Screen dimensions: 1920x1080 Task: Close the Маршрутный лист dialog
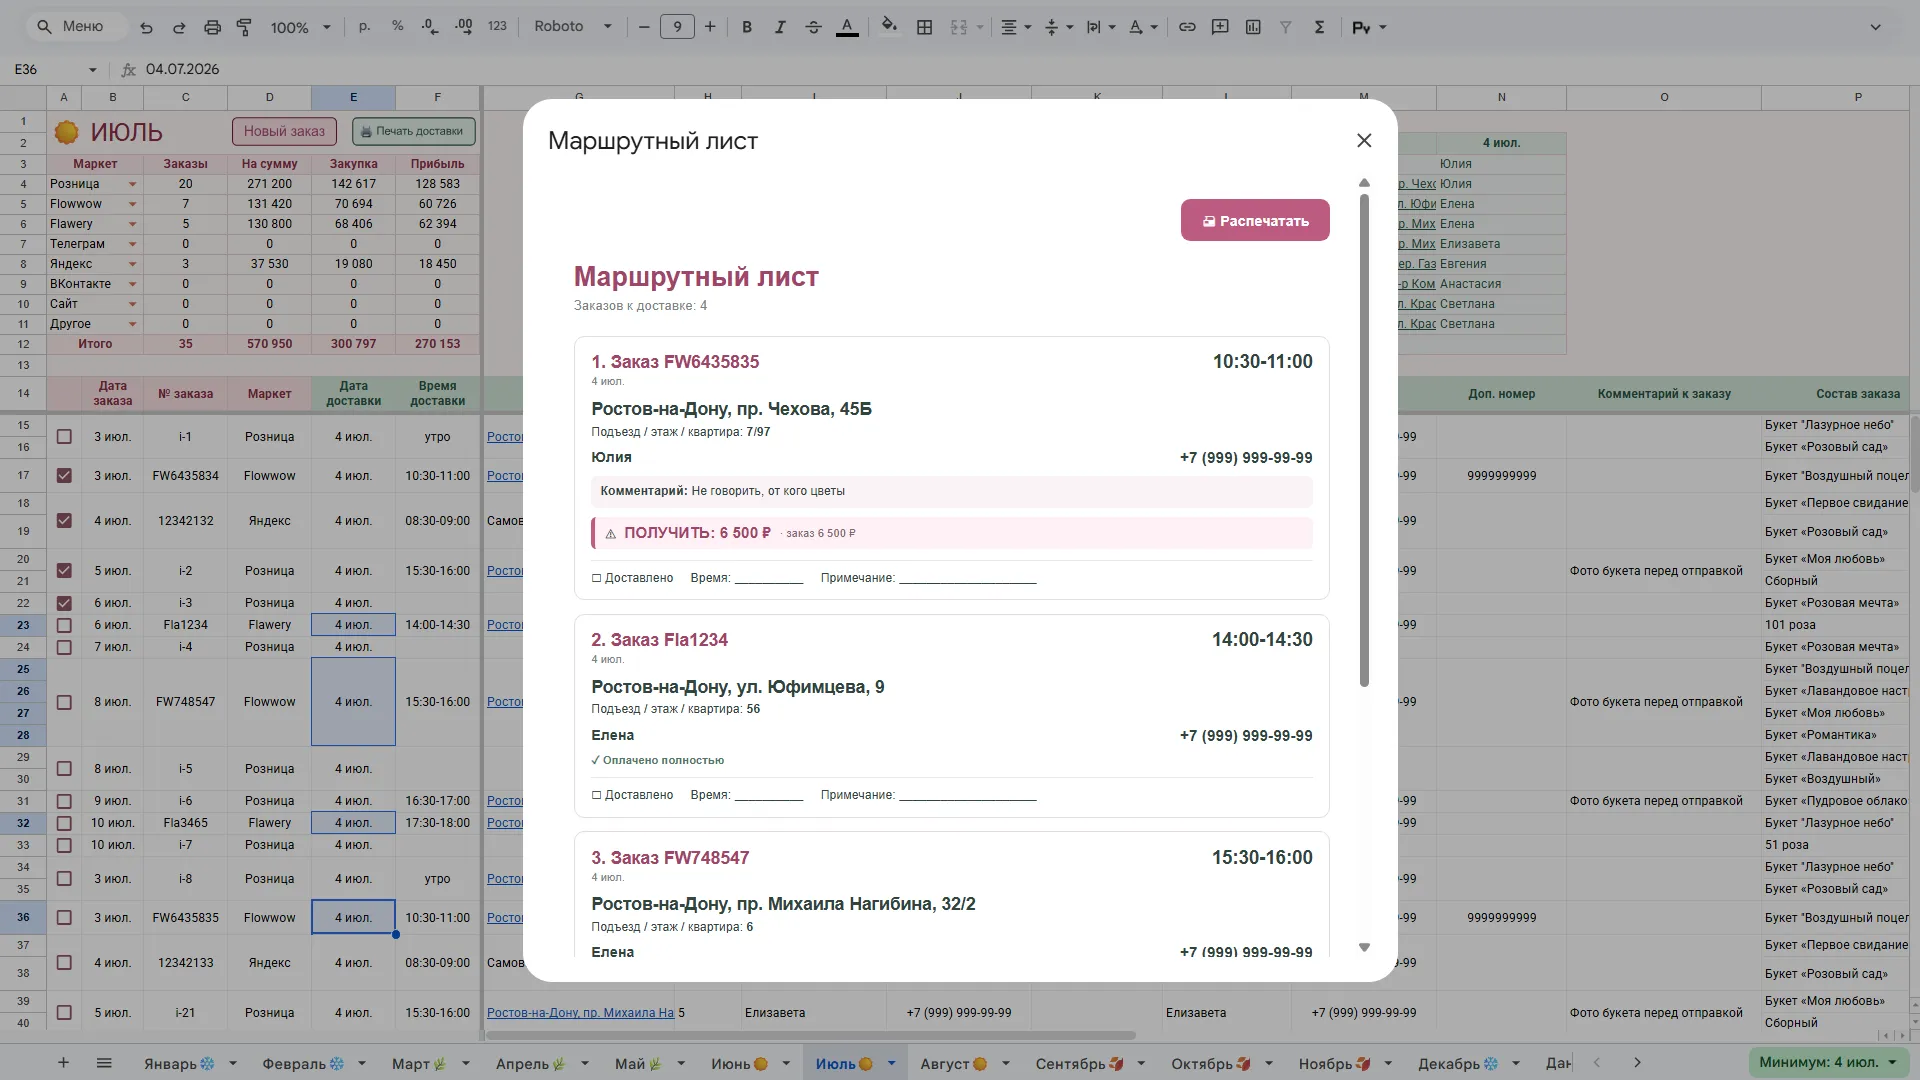pyautogui.click(x=1364, y=141)
